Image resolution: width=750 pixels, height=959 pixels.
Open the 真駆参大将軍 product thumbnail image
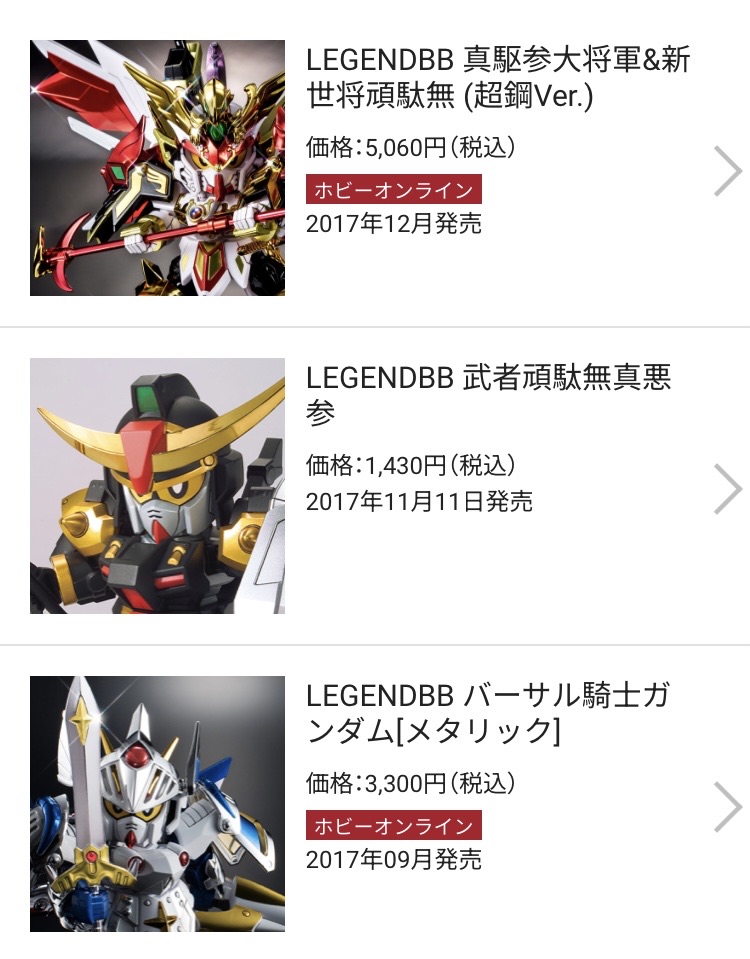point(157,168)
